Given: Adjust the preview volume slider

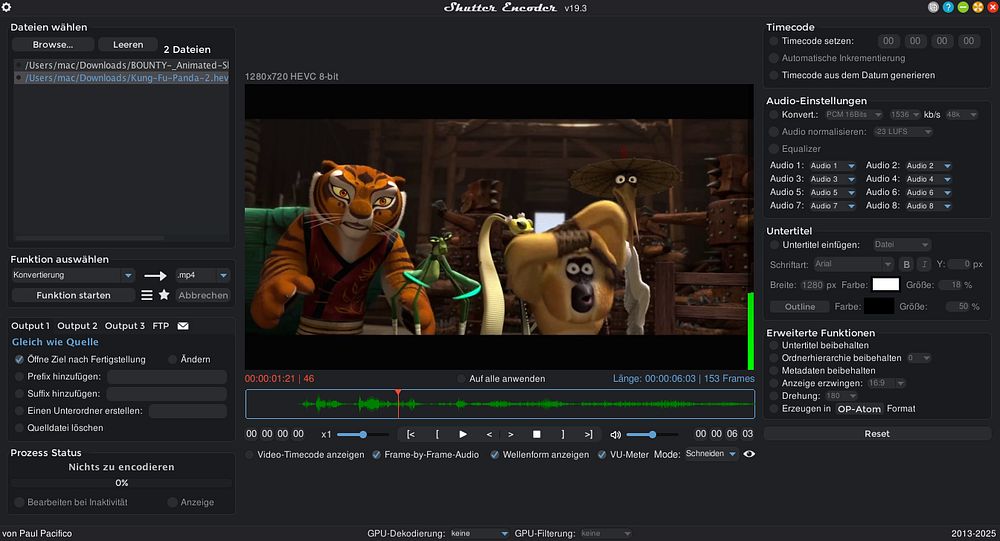Looking at the screenshot, I should coord(652,434).
